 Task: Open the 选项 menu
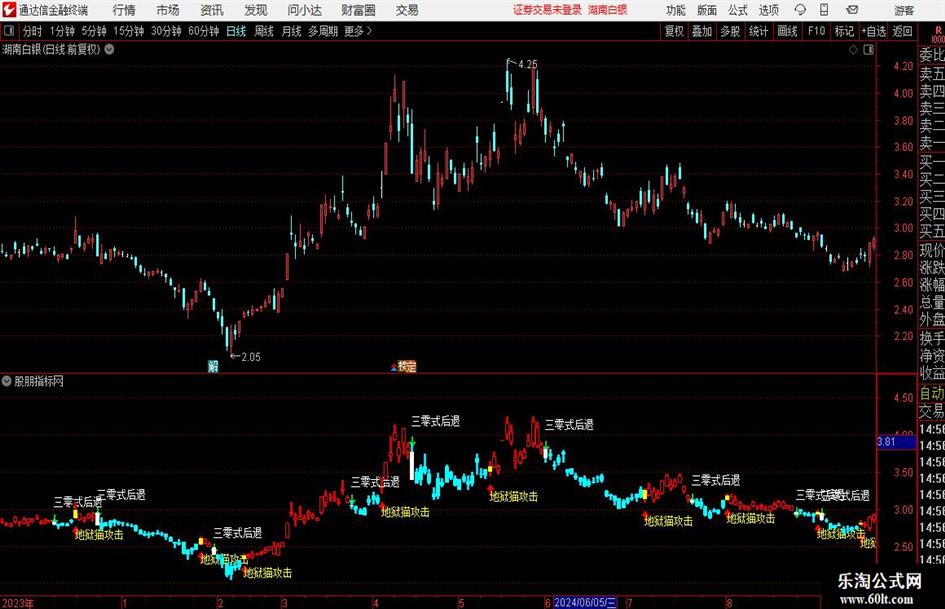click(768, 10)
